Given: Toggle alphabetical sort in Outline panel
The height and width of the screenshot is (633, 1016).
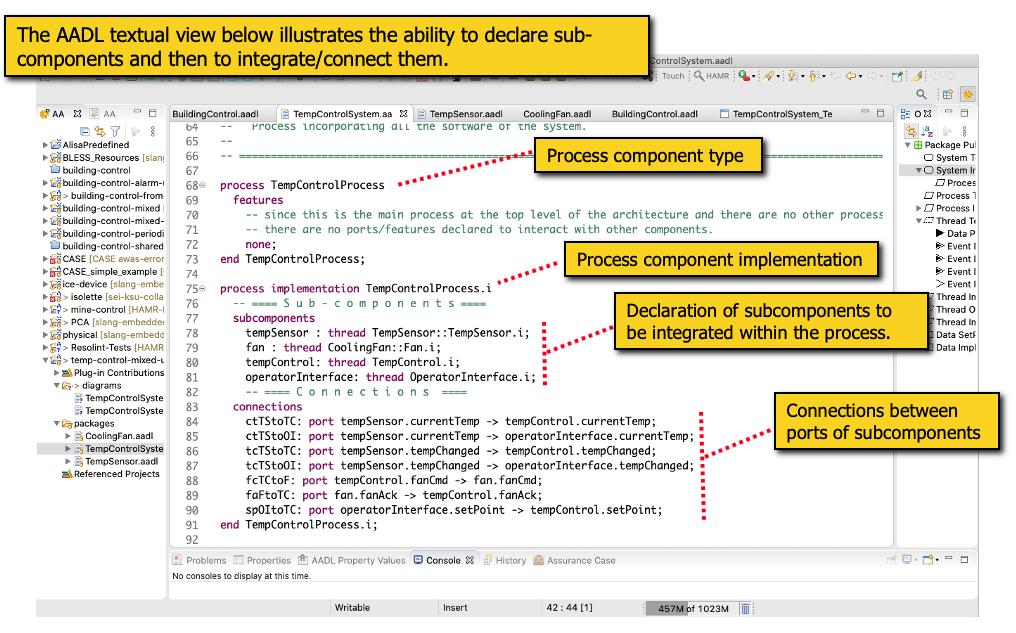Looking at the screenshot, I should point(928,131).
